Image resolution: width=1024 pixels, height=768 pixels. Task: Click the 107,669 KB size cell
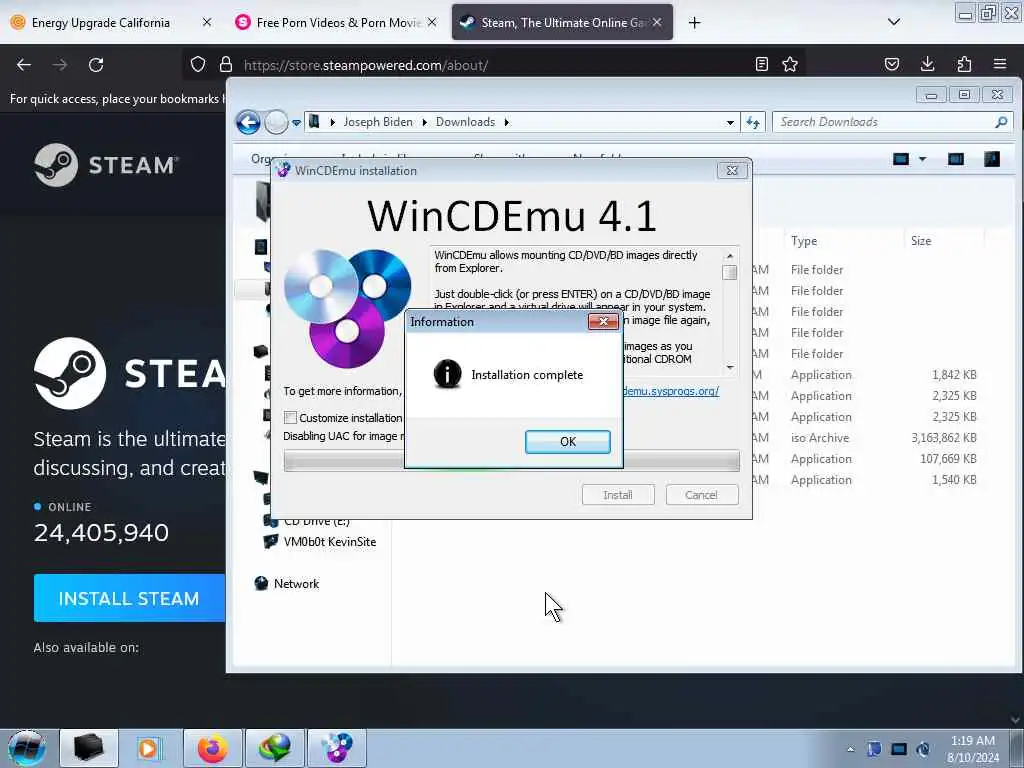pos(948,458)
